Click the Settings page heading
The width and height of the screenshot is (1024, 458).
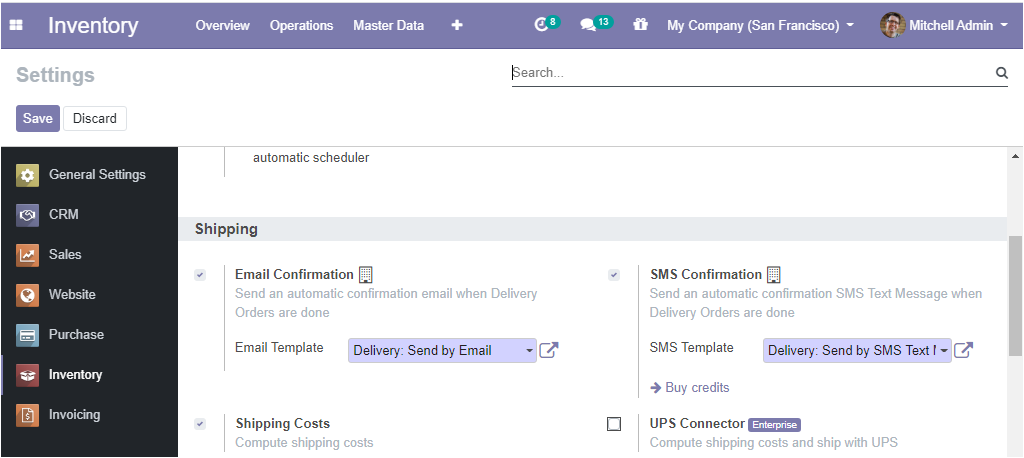click(x=56, y=75)
